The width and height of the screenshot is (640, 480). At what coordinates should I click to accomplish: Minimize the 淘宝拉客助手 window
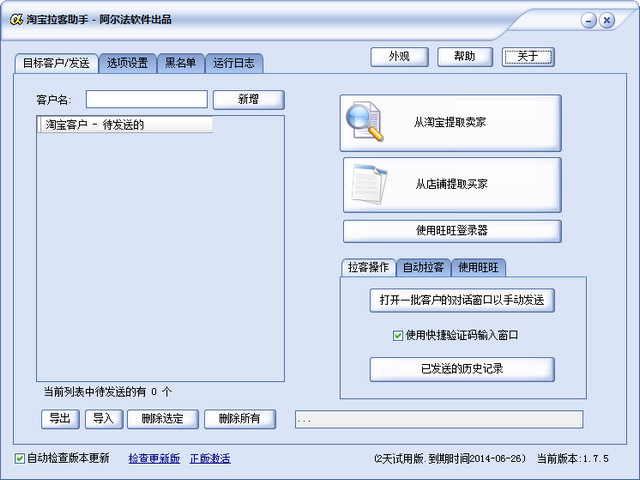point(589,20)
